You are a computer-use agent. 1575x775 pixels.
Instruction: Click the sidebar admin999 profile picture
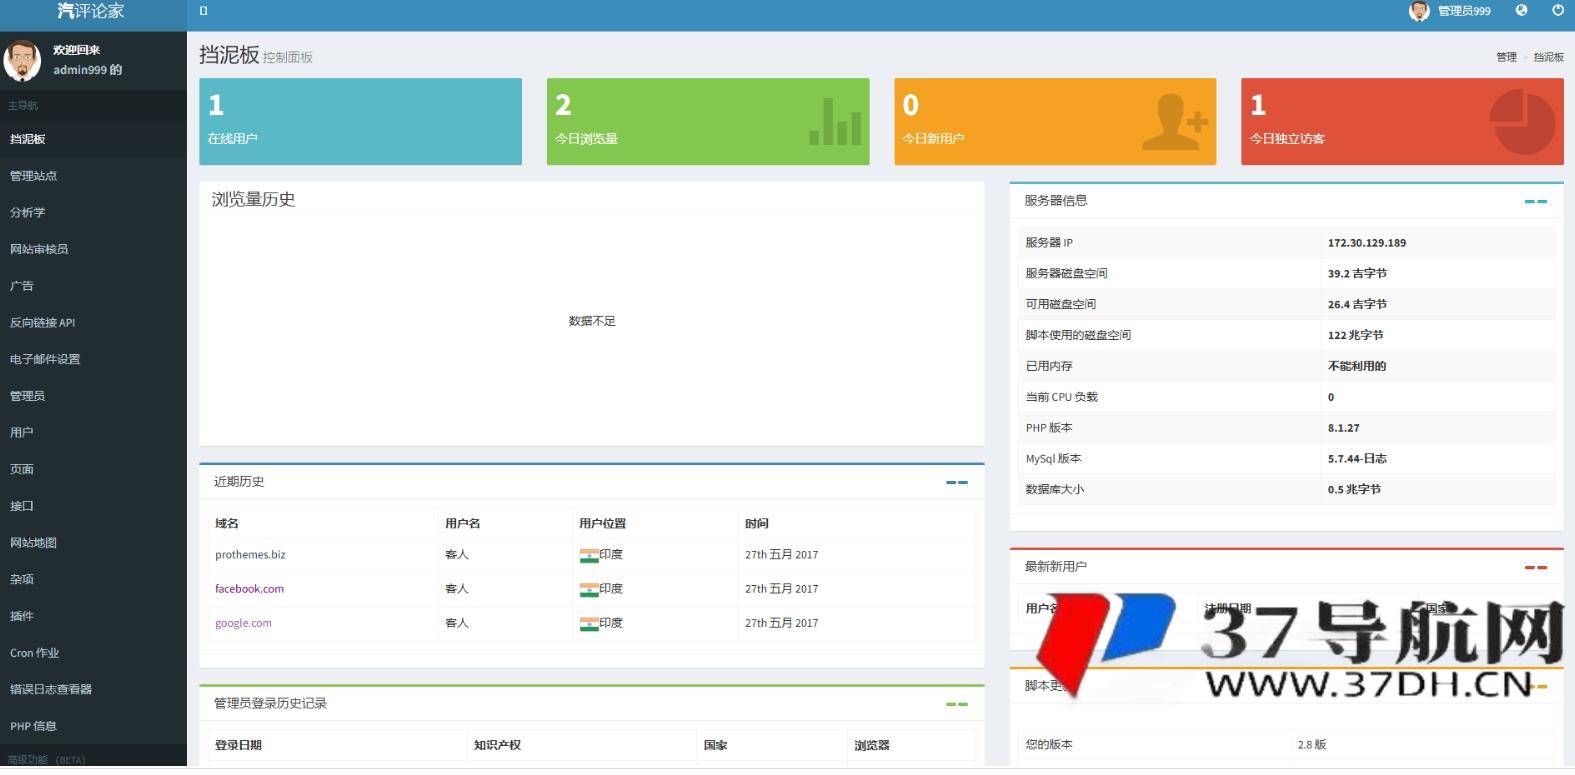(x=22, y=60)
